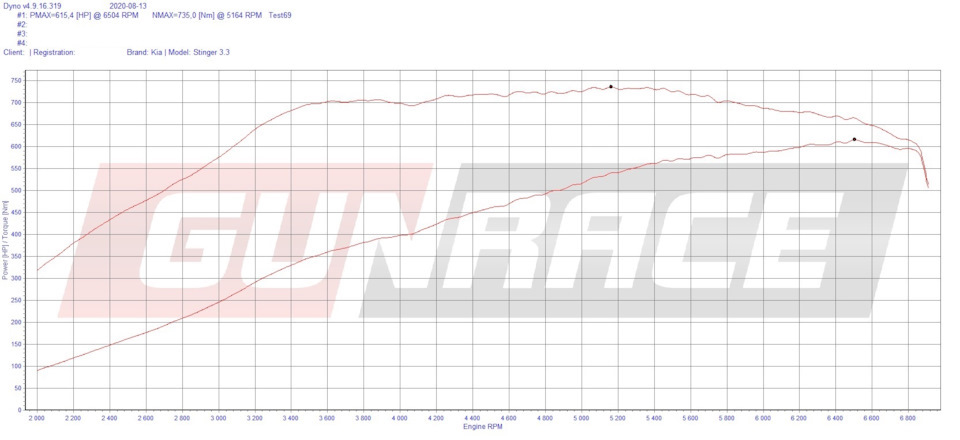The image size is (960, 440).
Task: Click the '5 200' RPM tick label
Action: click(617, 417)
